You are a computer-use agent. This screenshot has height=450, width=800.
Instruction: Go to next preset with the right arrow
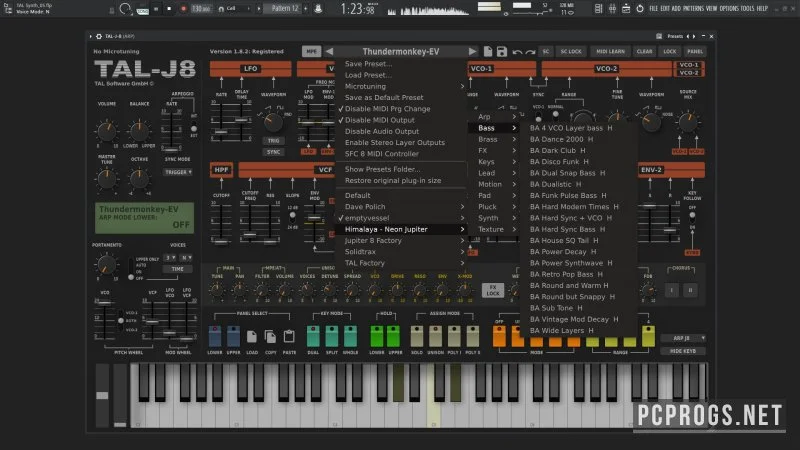click(472, 52)
